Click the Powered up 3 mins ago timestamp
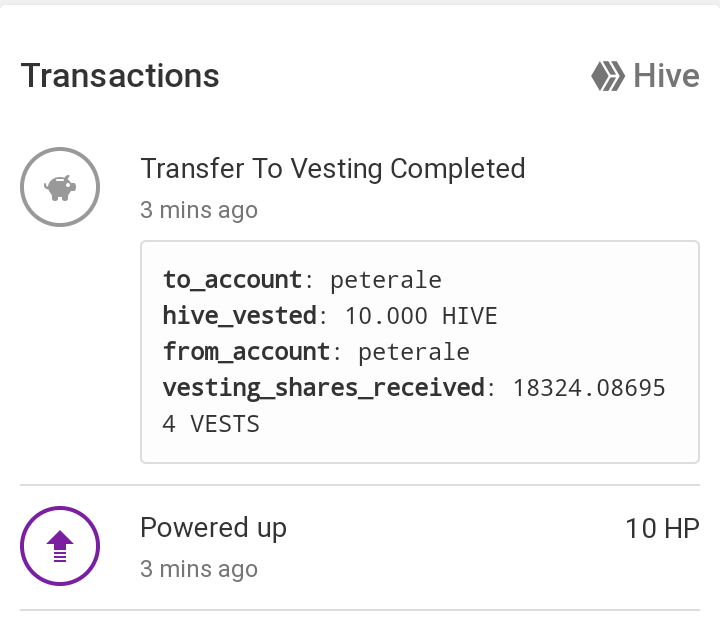Screen dimensions: 720x629 199,569
